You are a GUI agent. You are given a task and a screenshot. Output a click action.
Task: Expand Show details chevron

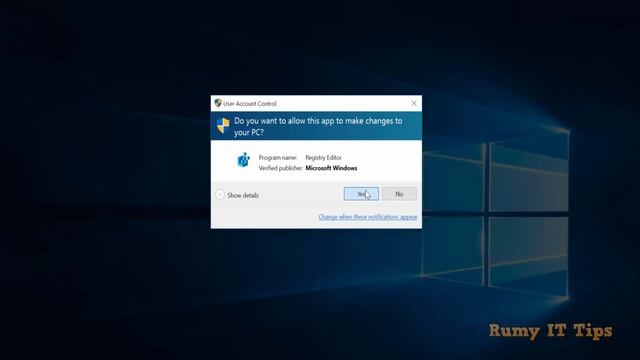coord(220,195)
